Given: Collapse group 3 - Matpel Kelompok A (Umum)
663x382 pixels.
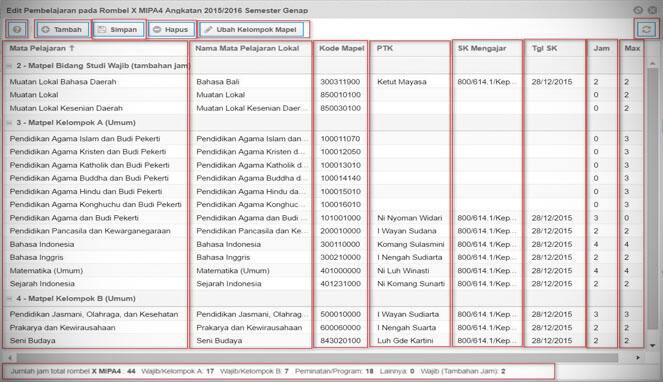Looking at the screenshot, I should click(9, 123).
